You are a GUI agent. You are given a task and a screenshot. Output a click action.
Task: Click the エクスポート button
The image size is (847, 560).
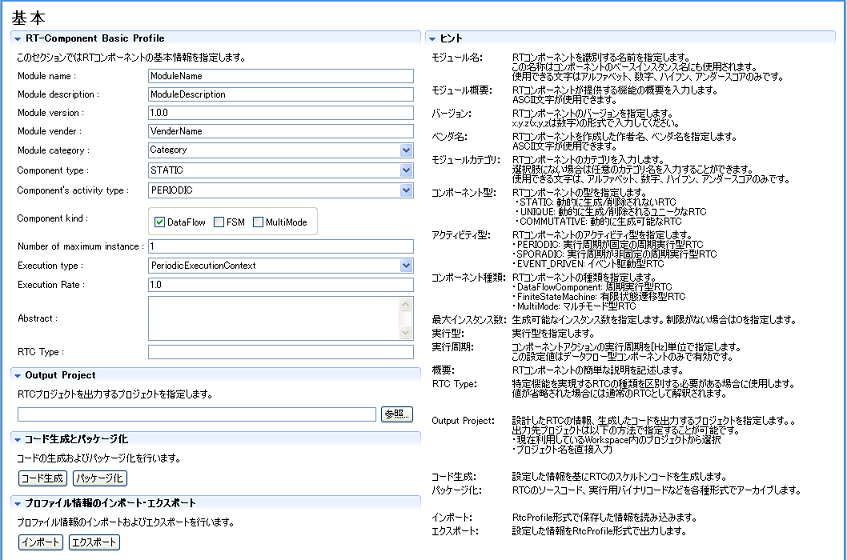point(95,542)
